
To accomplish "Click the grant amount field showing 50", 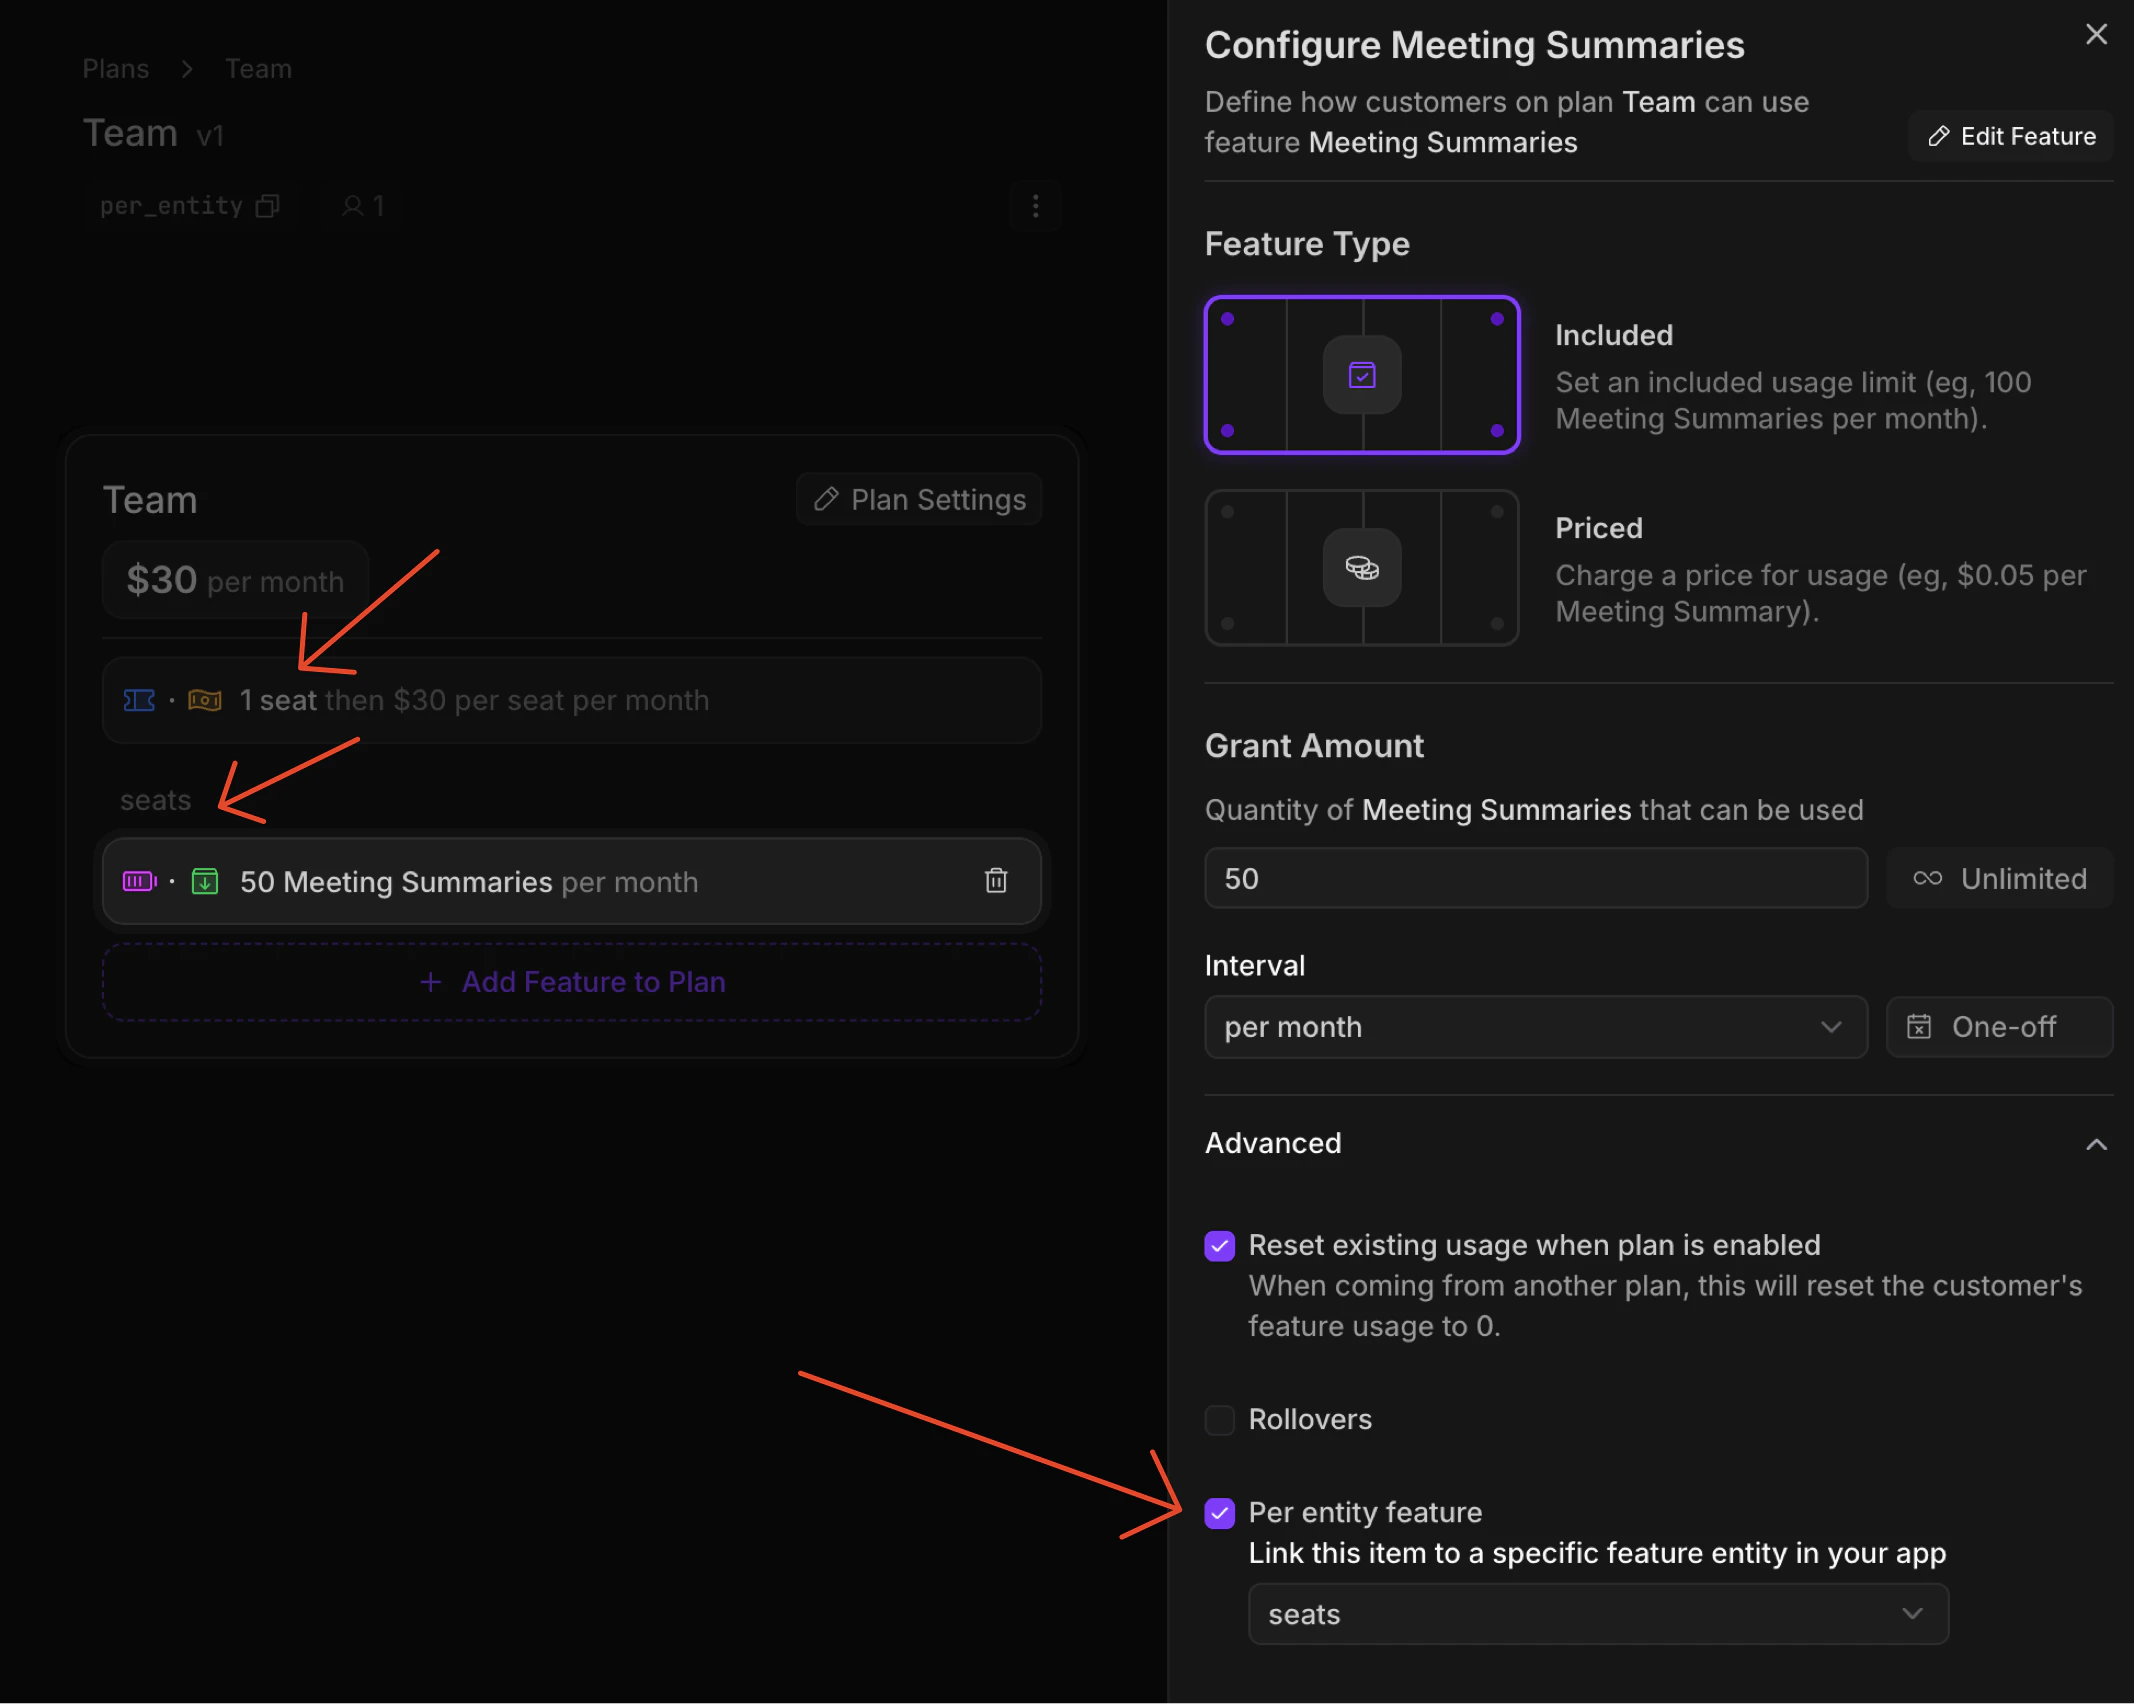I will click(1535, 878).
